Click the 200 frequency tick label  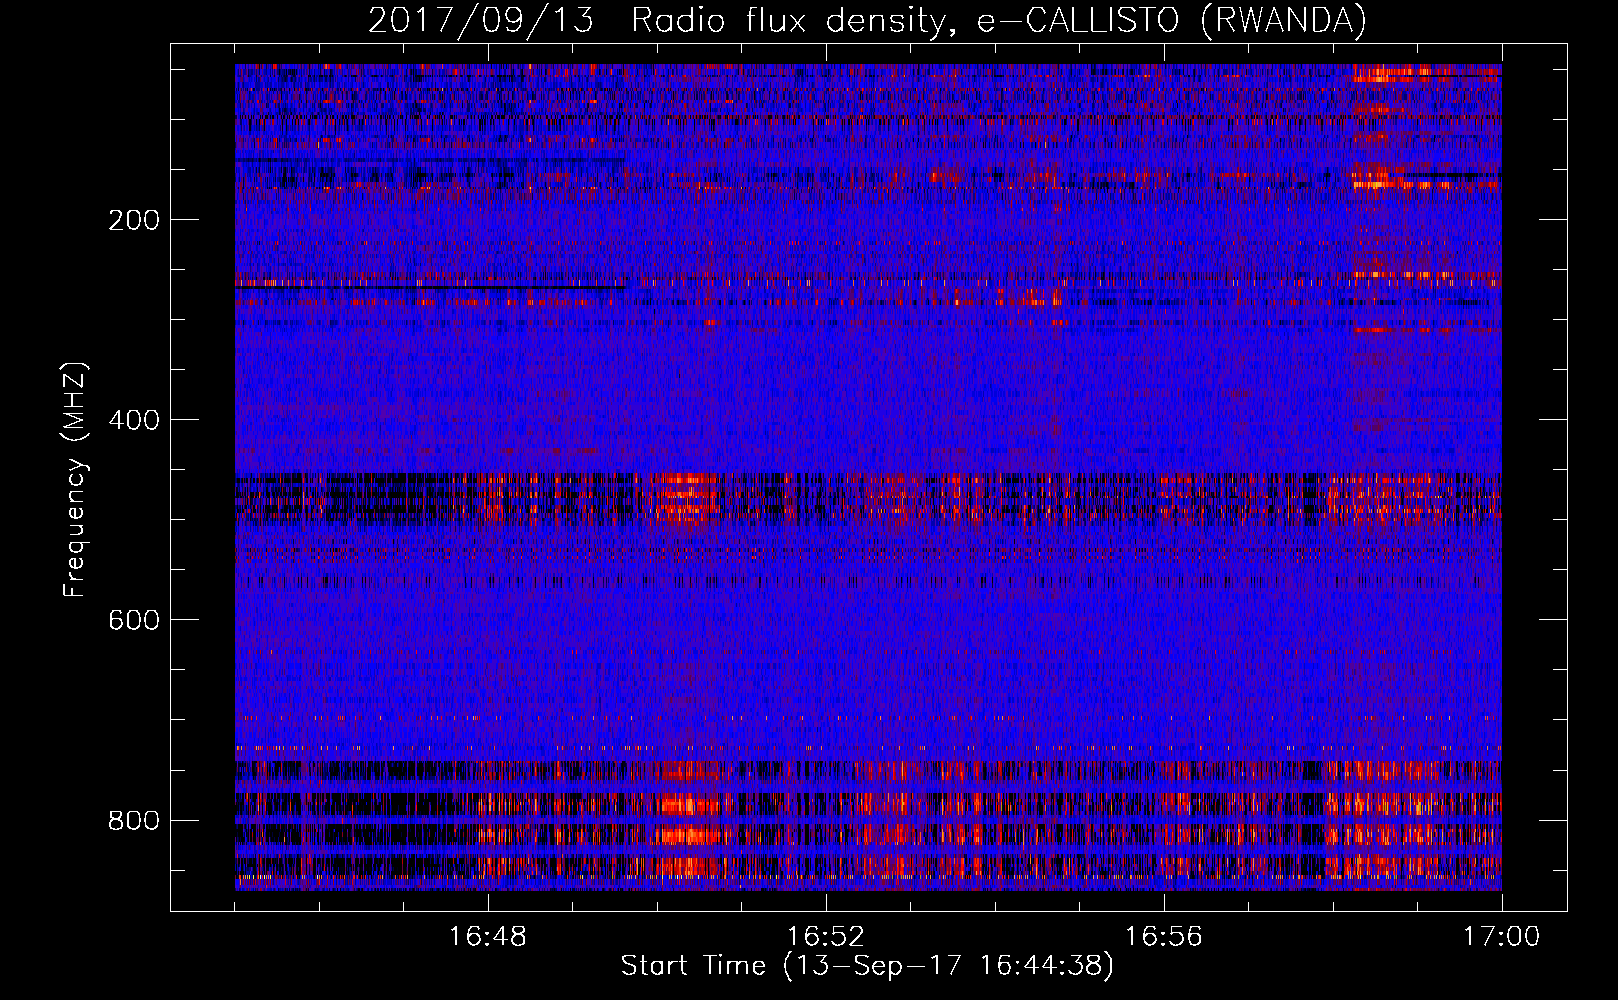[x=133, y=220]
